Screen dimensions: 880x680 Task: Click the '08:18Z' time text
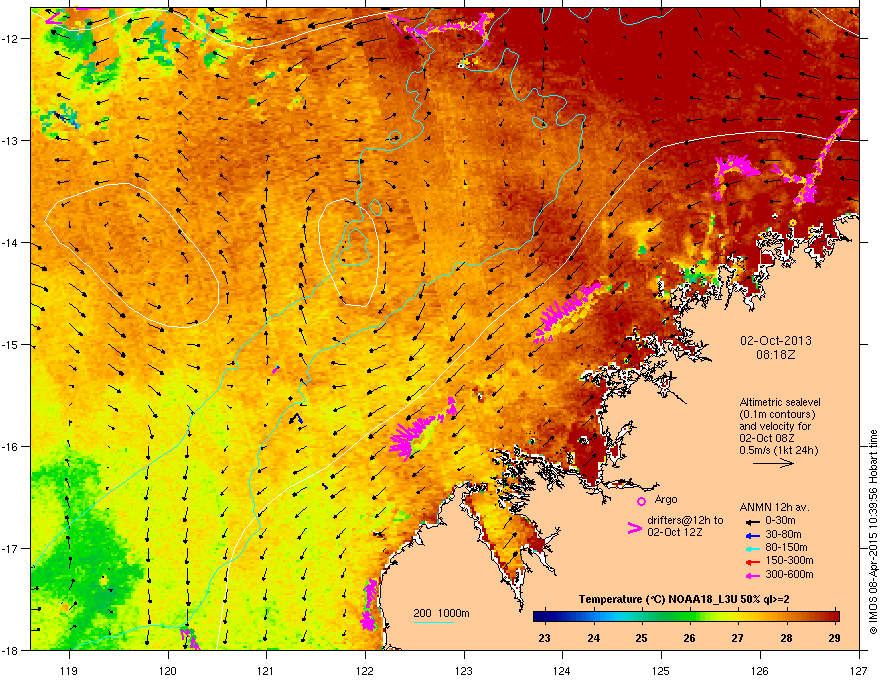pos(776,355)
